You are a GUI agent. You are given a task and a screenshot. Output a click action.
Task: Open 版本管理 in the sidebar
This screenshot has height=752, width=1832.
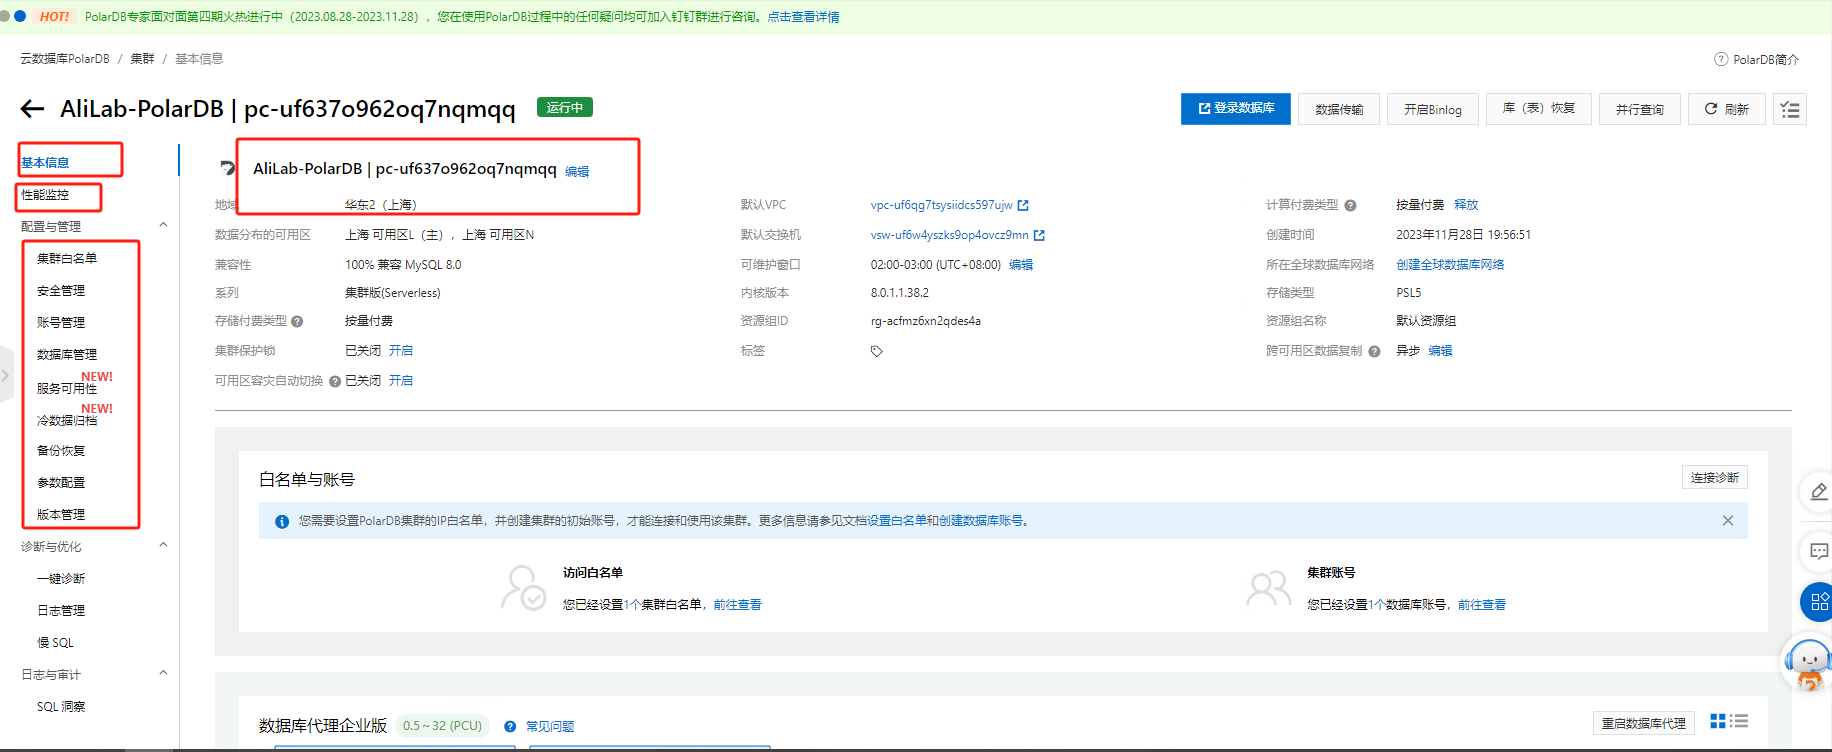point(61,515)
